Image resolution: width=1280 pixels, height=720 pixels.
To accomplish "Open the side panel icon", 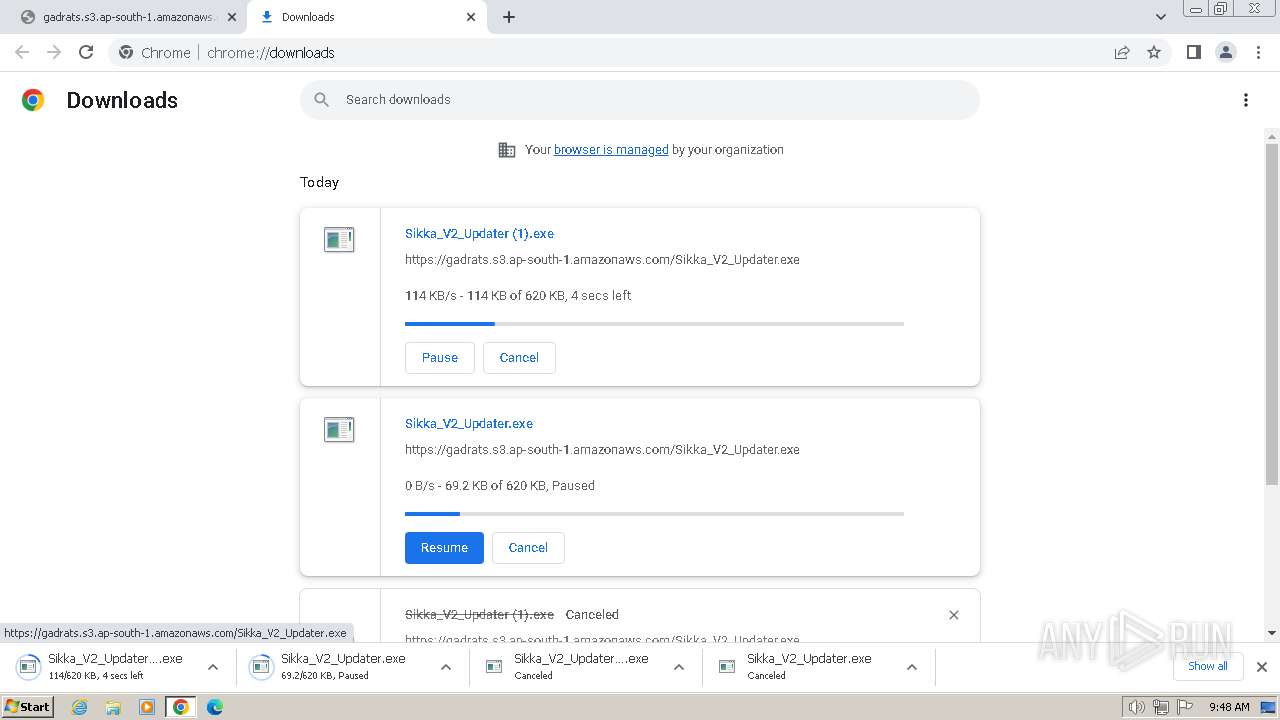I will [x=1193, y=53].
